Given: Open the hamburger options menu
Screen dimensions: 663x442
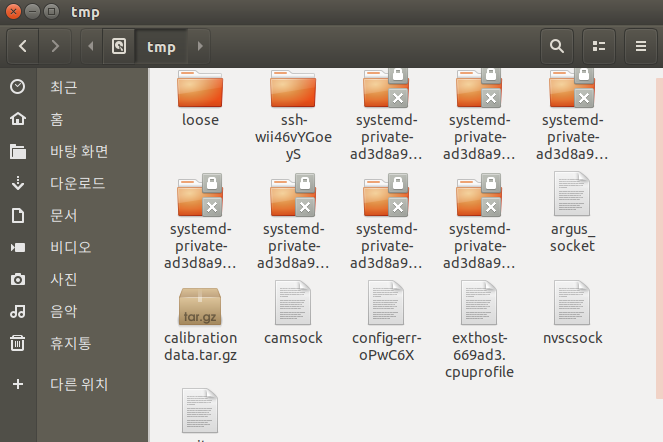Looking at the screenshot, I should pyautogui.click(x=641, y=46).
